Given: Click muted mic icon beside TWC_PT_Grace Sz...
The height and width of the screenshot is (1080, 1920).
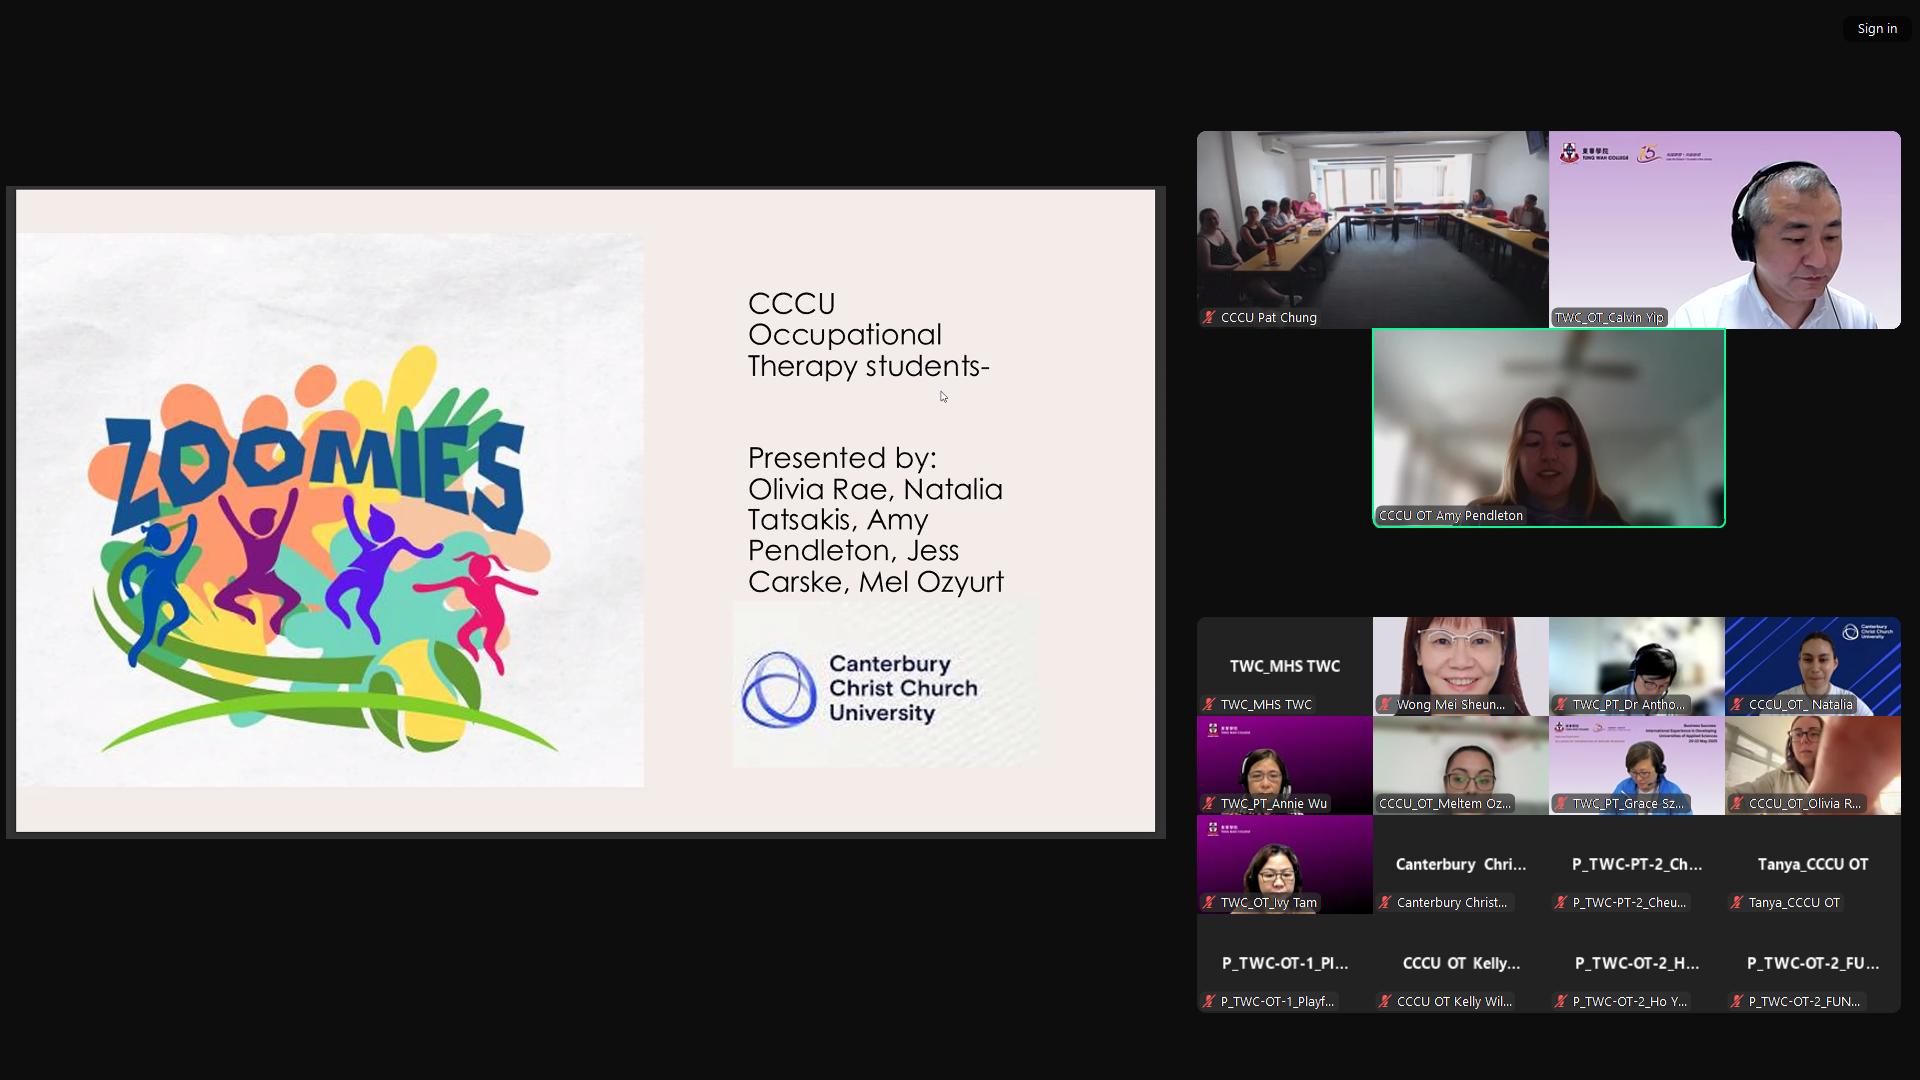Looking at the screenshot, I should tap(1561, 803).
